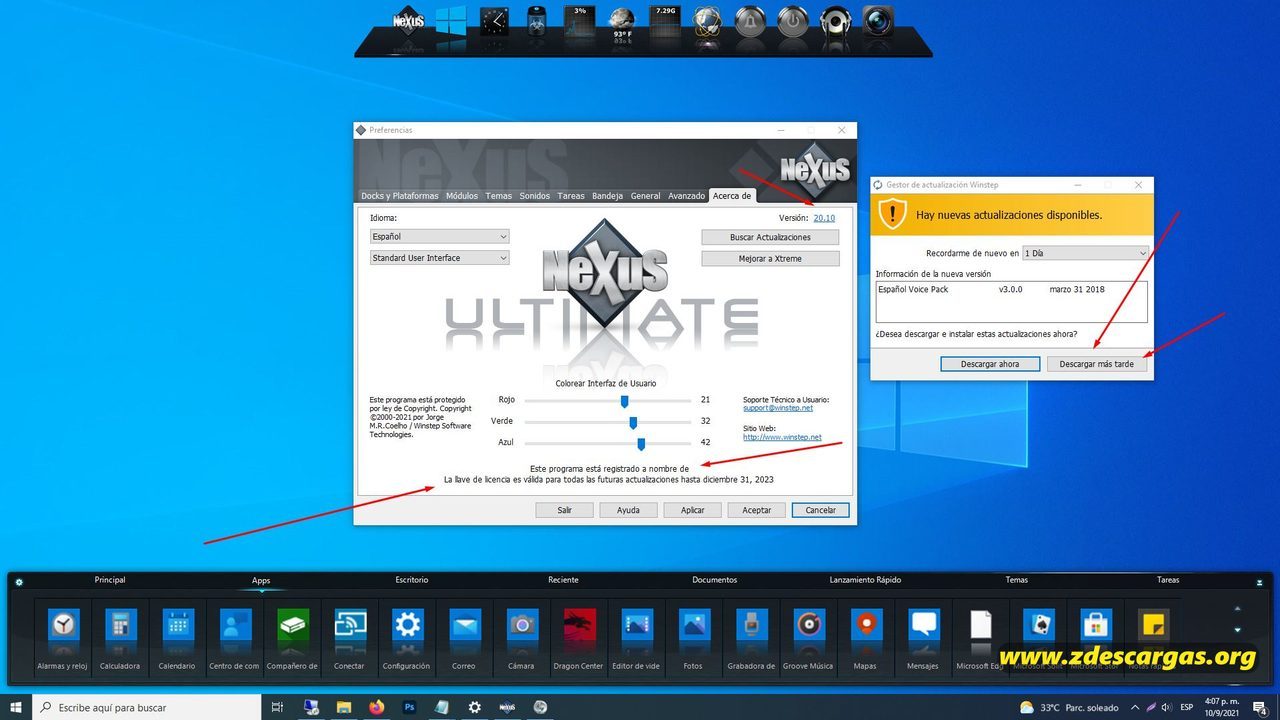This screenshot has height=720, width=1280.
Task: Open the Recordarme de nuevo 1 Día dropdown
Action: (x=1086, y=253)
